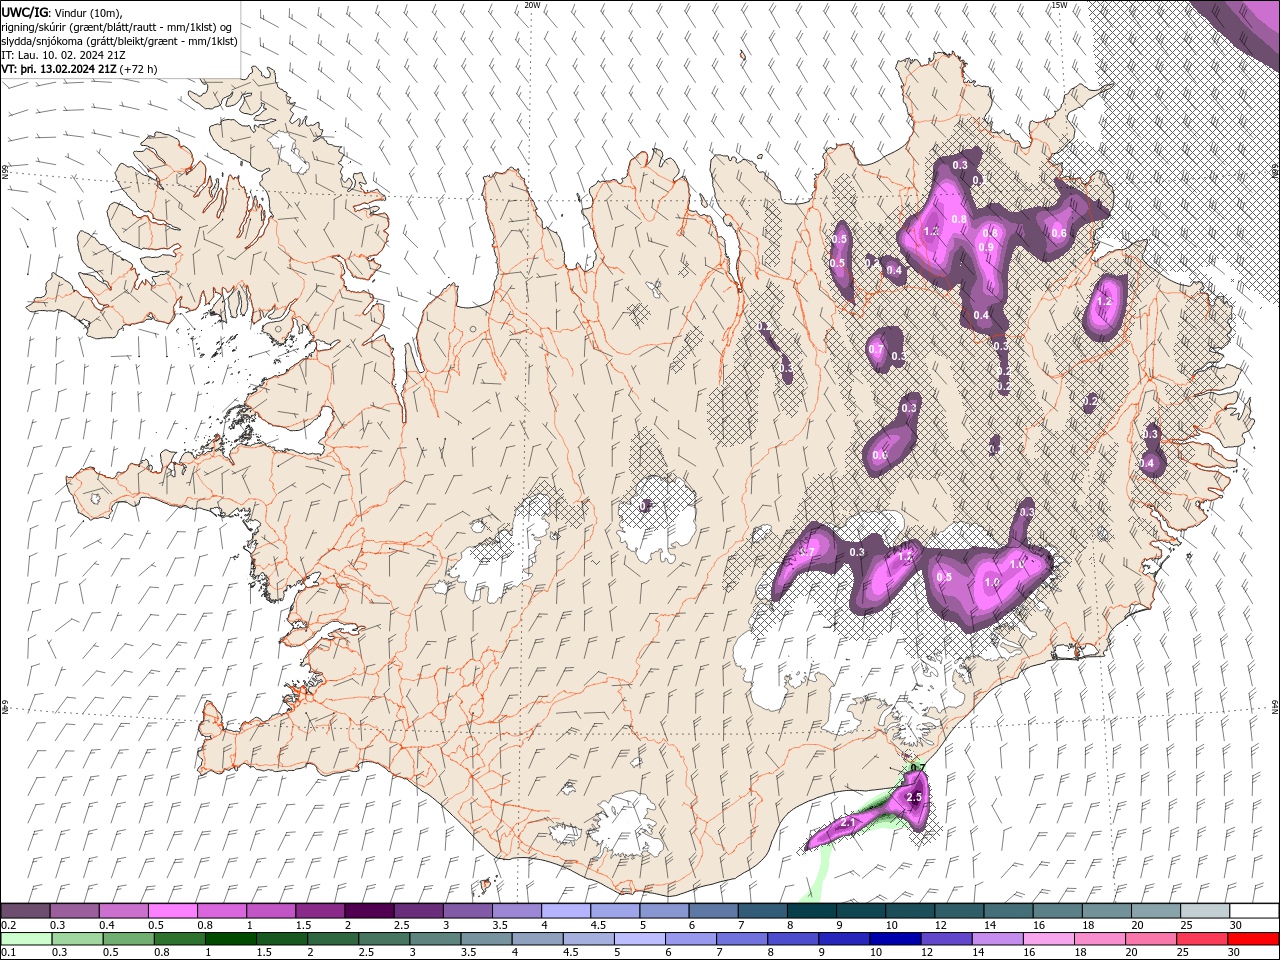Select white upper legend swatch labeled 30
Viewport: 1280px width, 960px height.
pos(1253,911)
